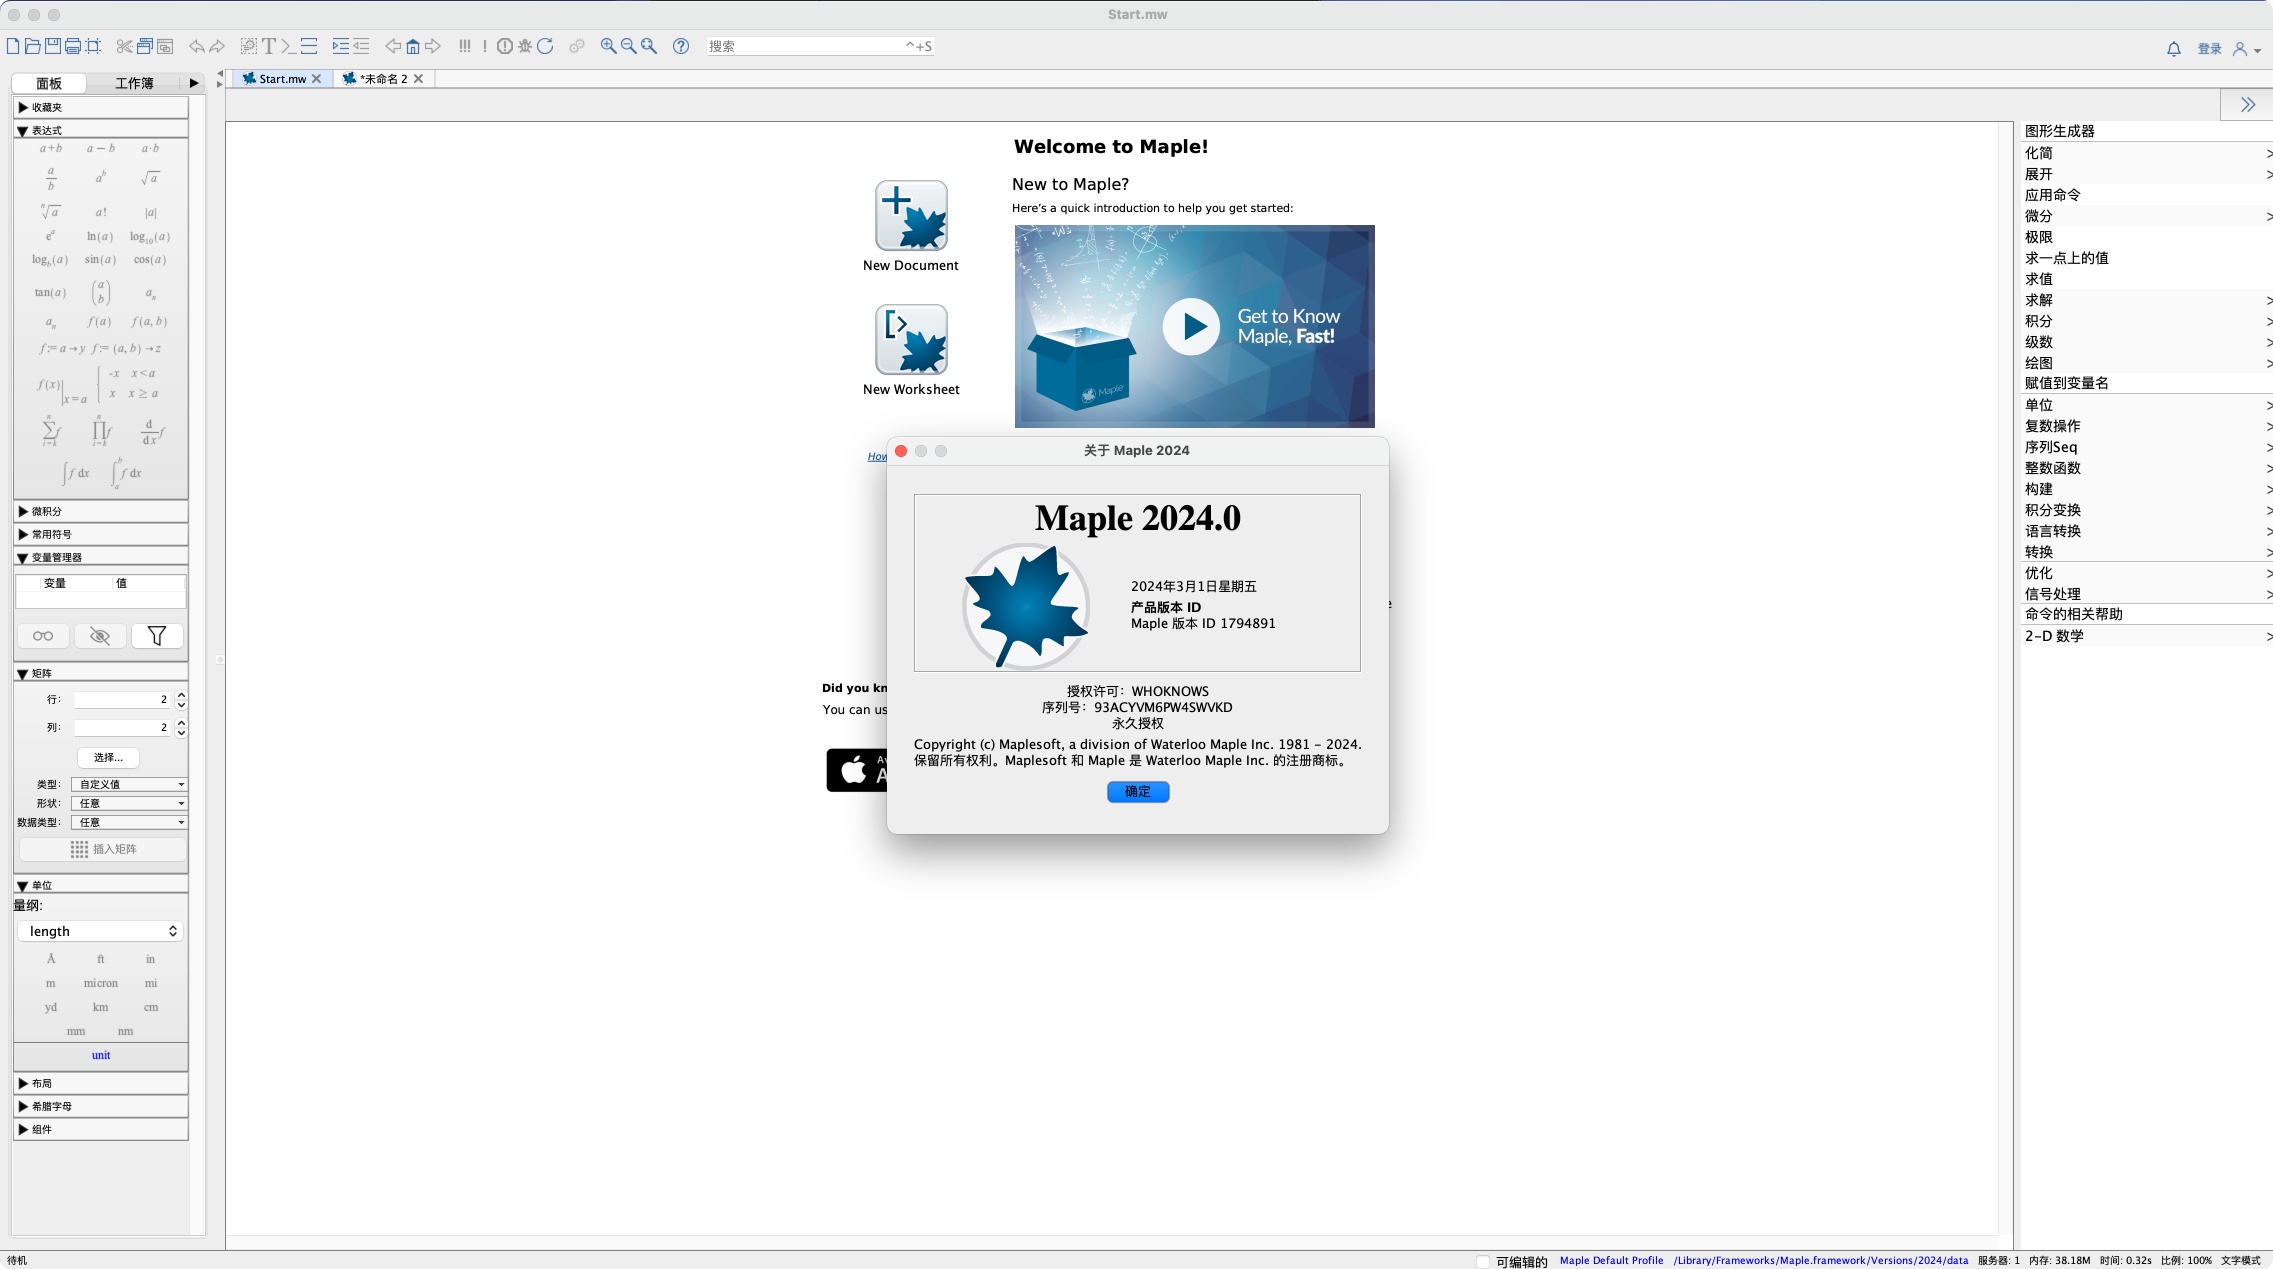Insert a Maple command prompt (>_)
Viewport: 2273px width, 1269px height.
click(x=288, y=46)
